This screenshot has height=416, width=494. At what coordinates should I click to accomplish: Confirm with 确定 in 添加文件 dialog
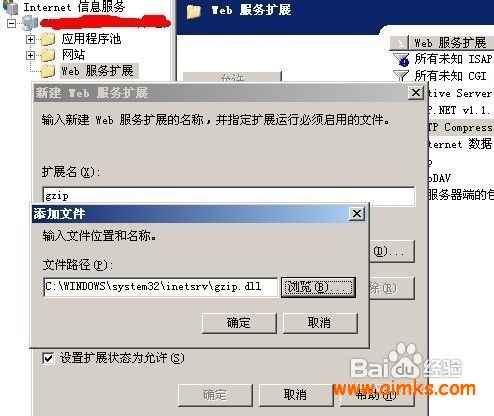pyautogui.click(x=239, y=323)
